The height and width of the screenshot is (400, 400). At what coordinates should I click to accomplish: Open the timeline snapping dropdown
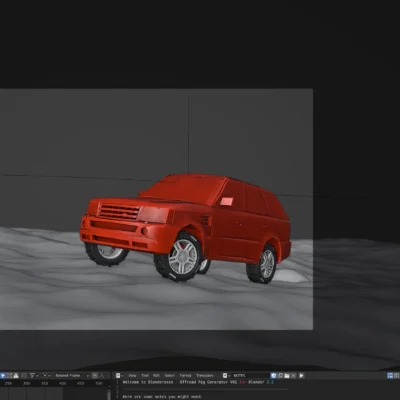47,375
